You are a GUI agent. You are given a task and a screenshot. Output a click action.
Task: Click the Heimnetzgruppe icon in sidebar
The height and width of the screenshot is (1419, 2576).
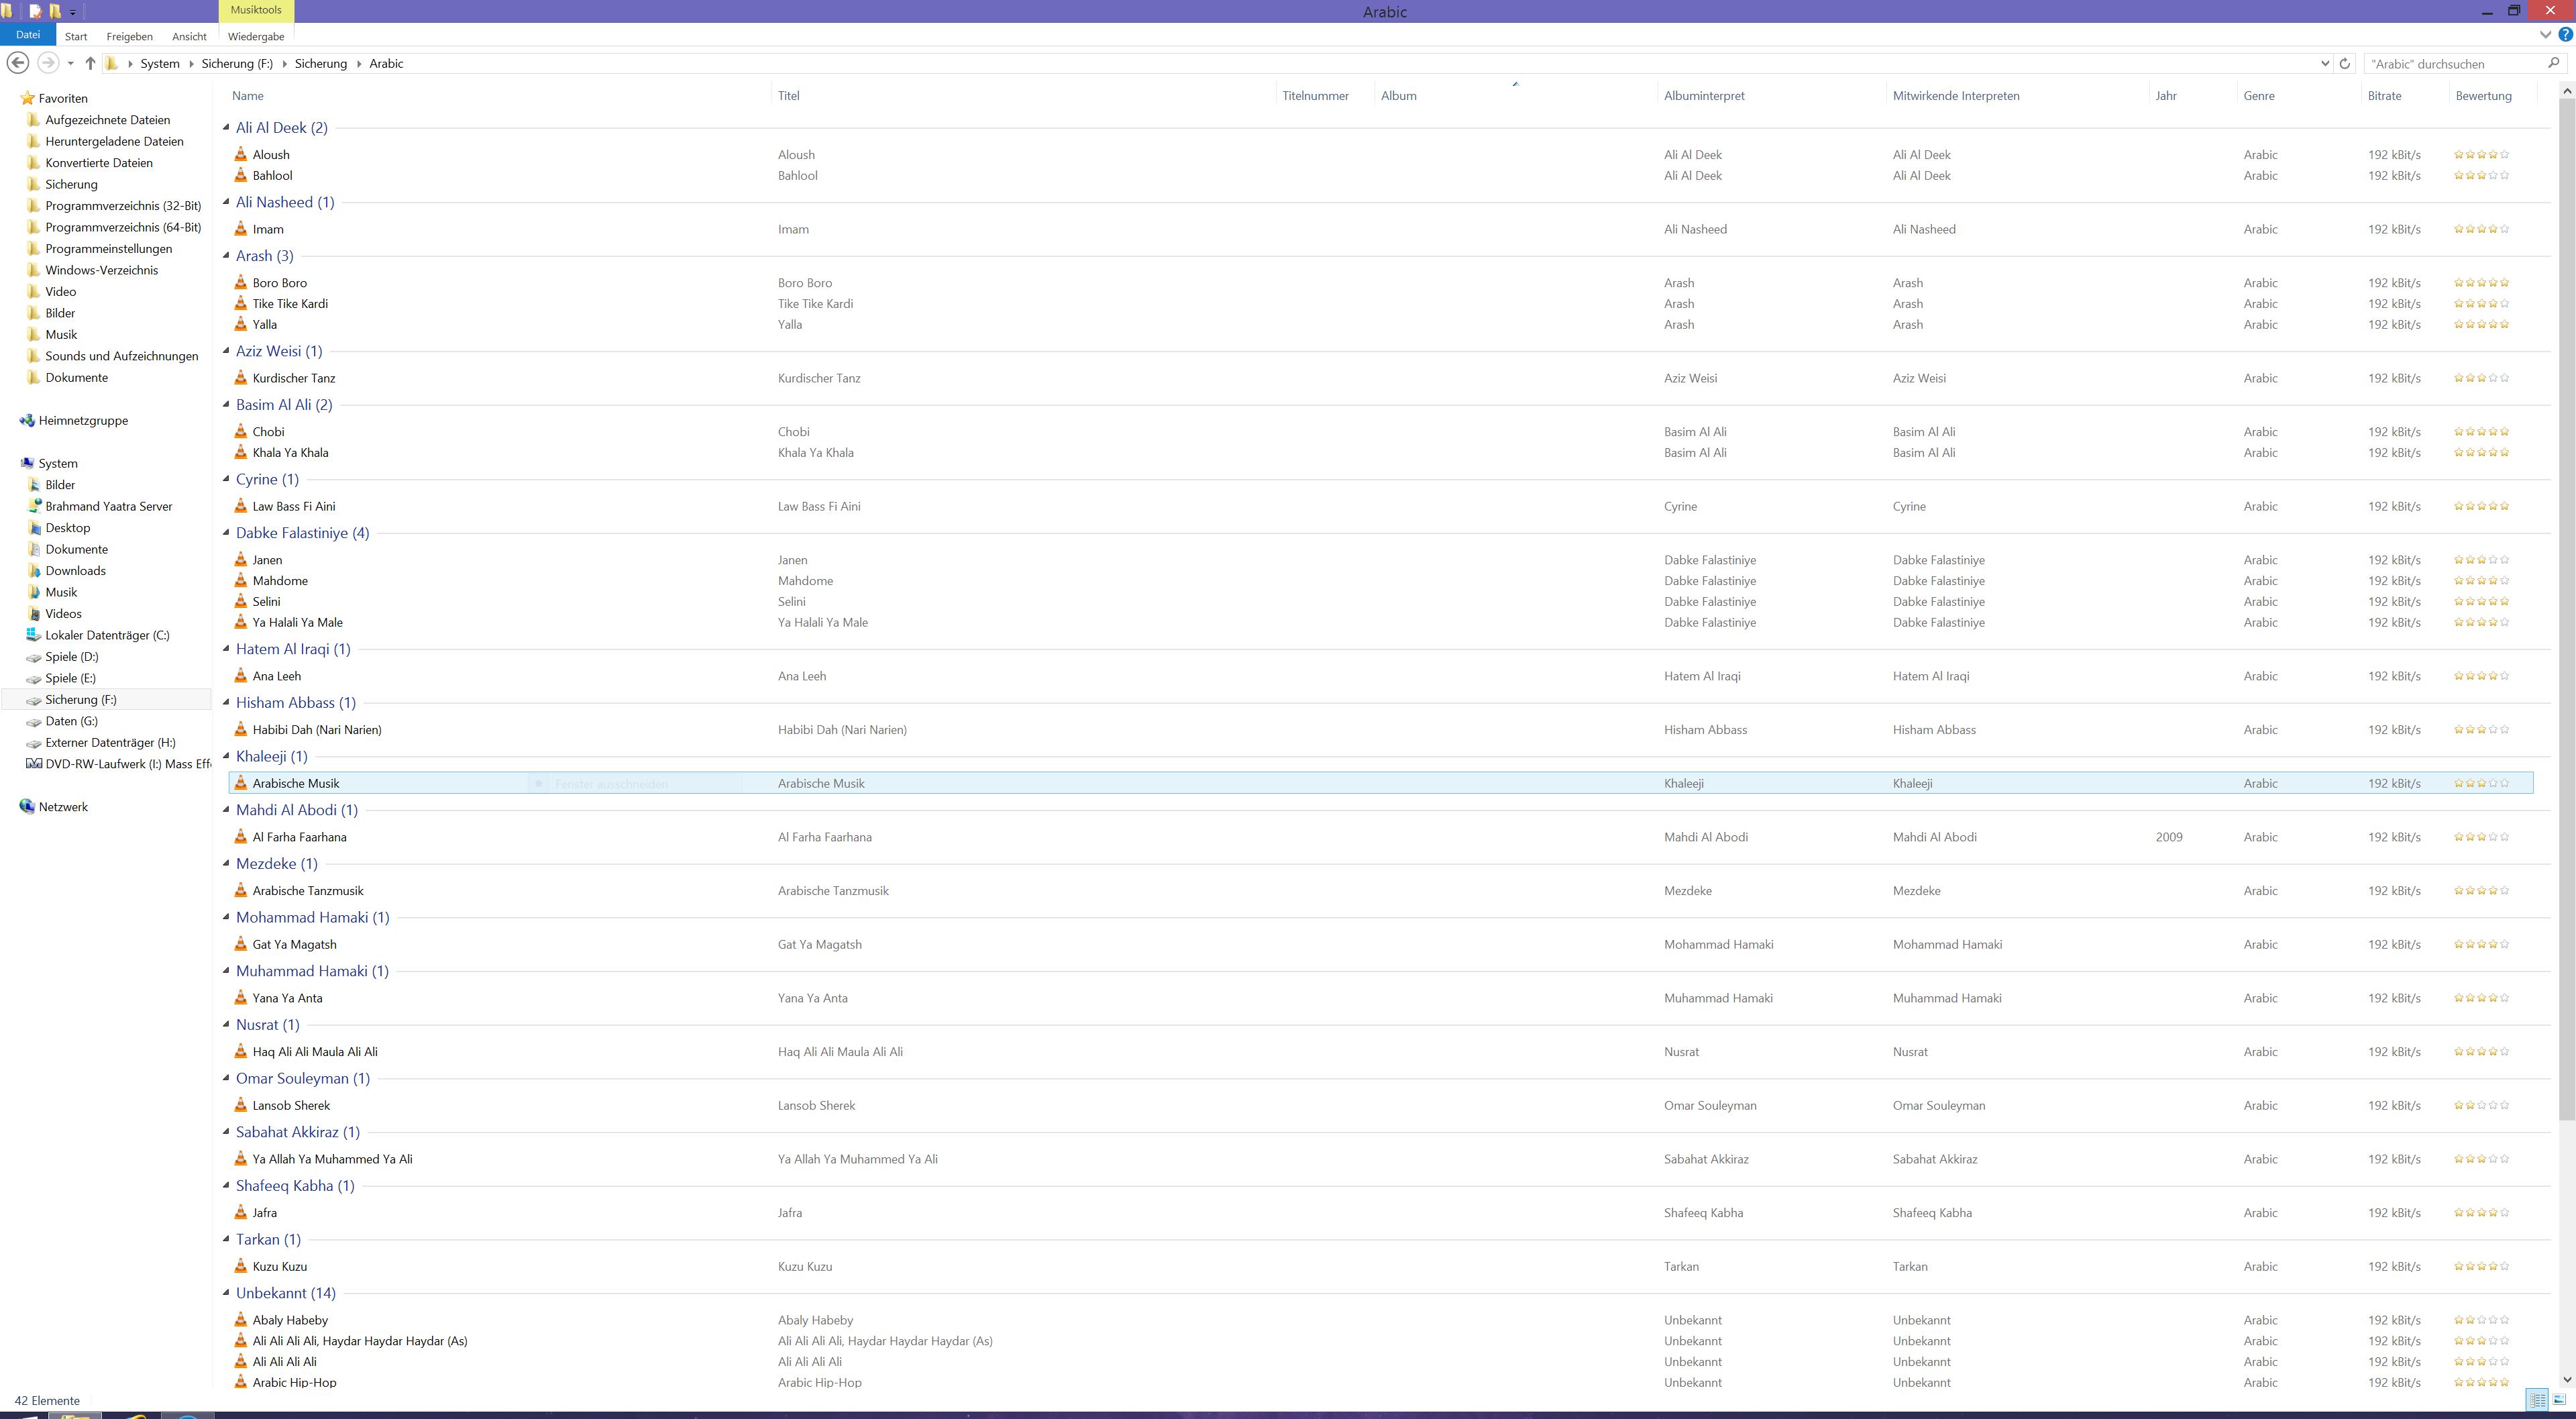27,420
